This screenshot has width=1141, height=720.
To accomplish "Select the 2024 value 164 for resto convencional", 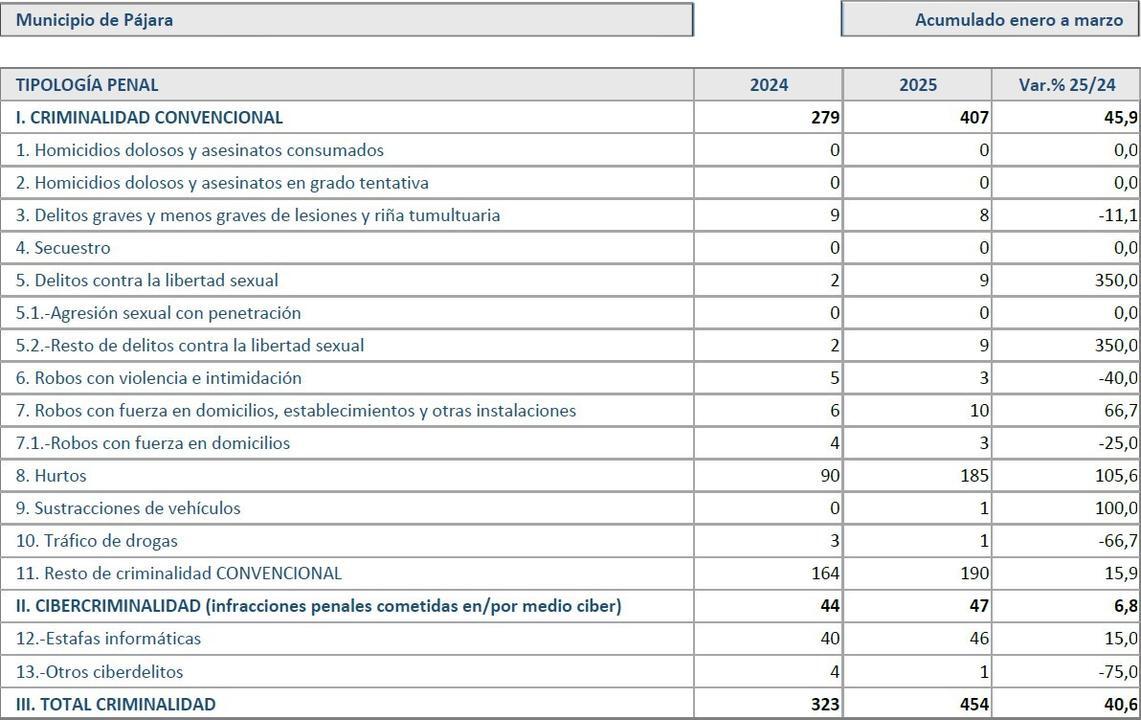I will tap(824, 574).
